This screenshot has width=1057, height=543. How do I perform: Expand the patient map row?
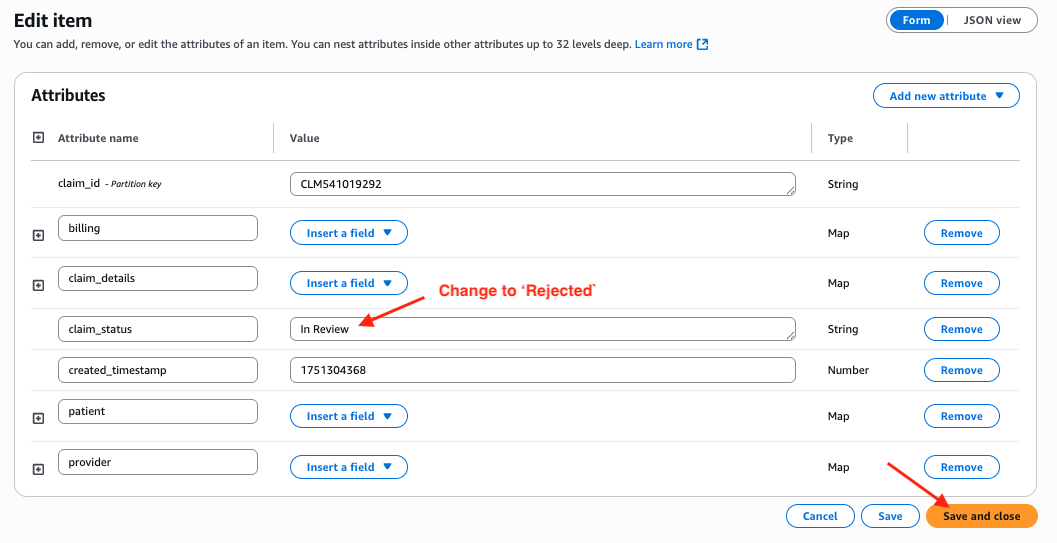pos(39,418)
